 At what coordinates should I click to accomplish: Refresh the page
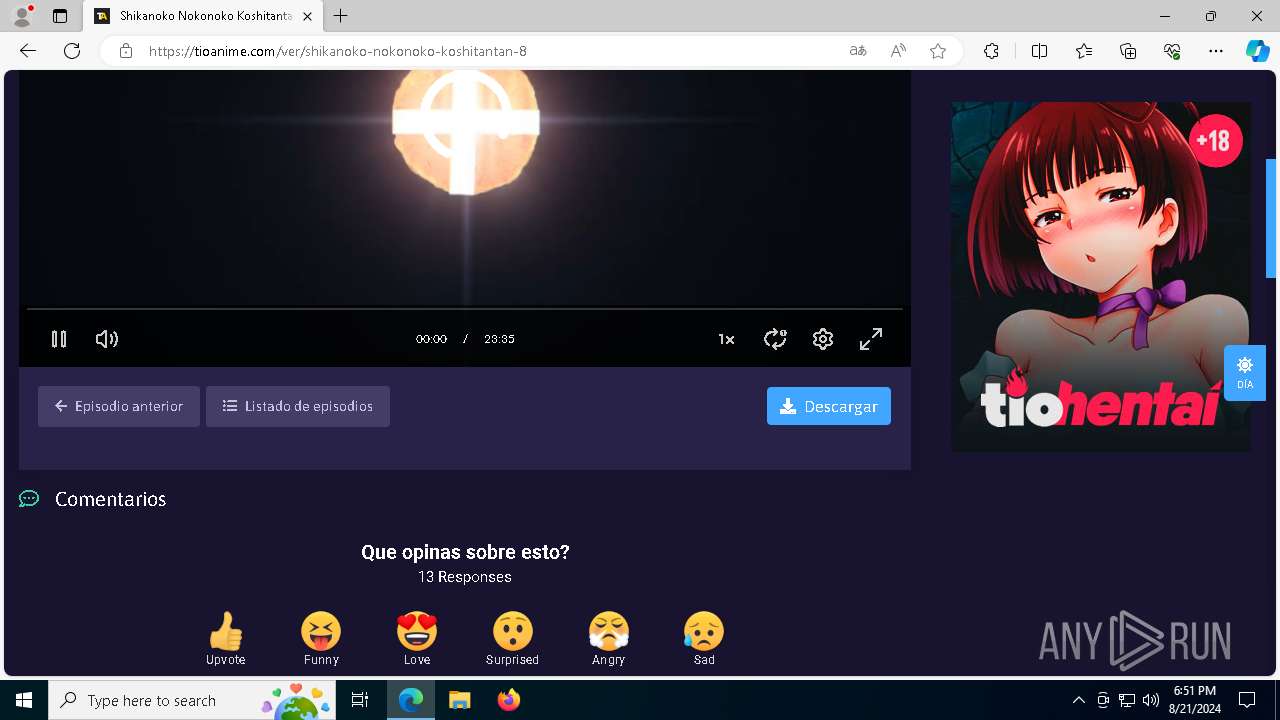point(72,51)
